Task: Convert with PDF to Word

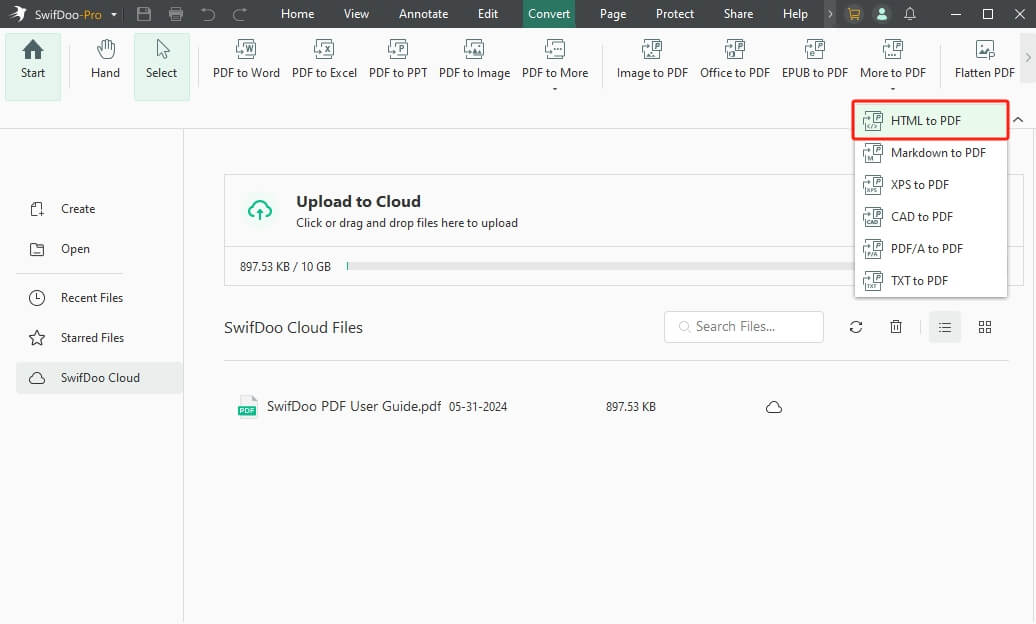Action: 246,60
